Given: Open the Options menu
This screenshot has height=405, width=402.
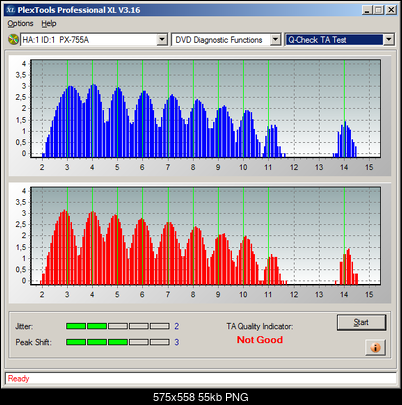Looking at the screenshot, I should [20, 24].
